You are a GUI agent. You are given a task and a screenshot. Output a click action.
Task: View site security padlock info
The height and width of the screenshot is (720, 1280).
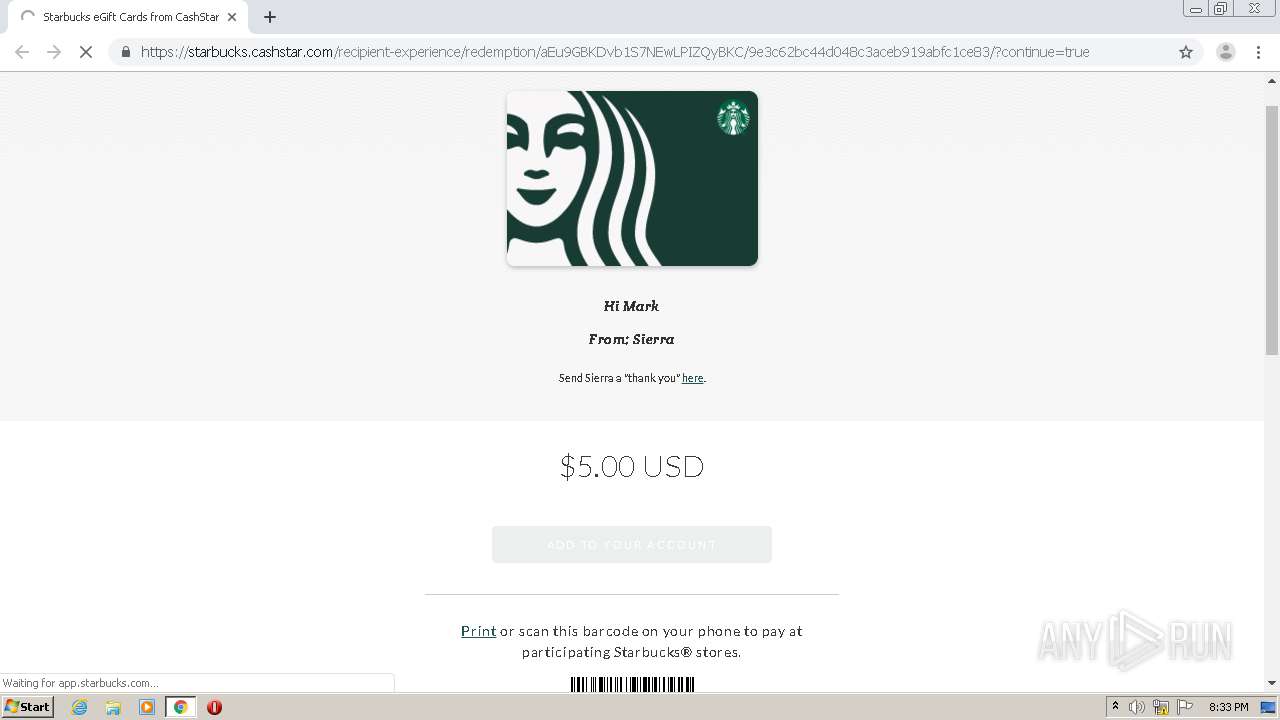[x=125, y=52]
